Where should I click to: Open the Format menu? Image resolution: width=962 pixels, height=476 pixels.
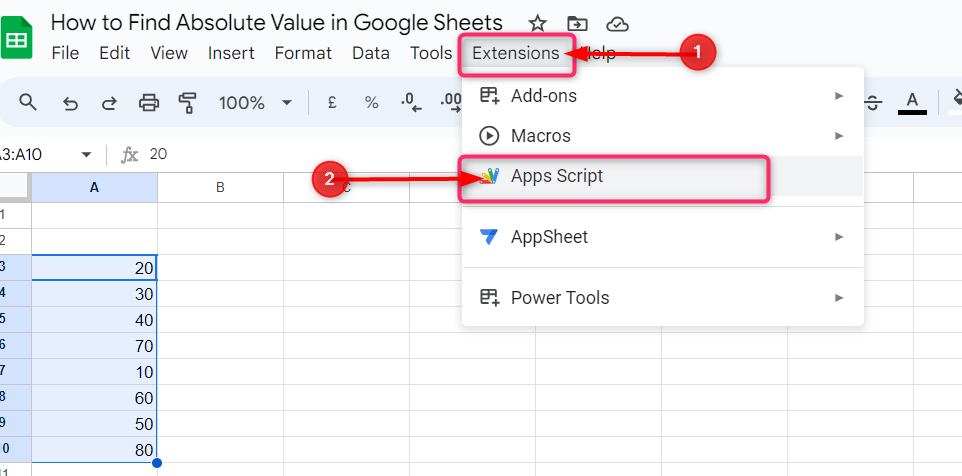coord(303,53)
